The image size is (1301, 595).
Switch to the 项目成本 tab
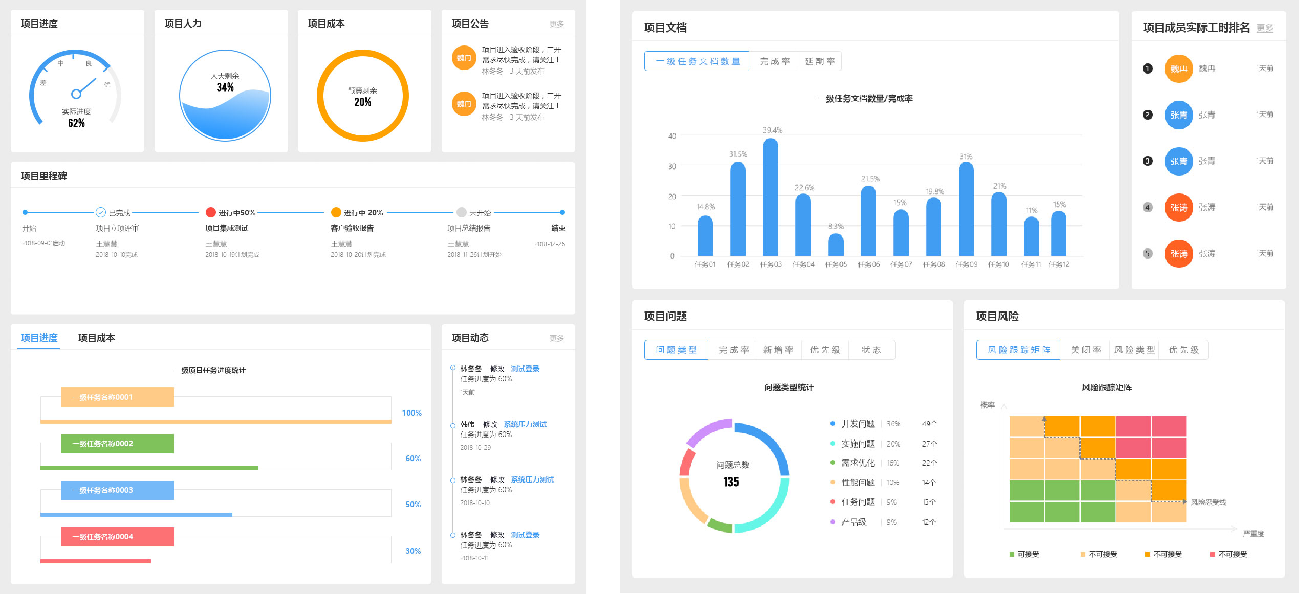click(x=96, y=338)
